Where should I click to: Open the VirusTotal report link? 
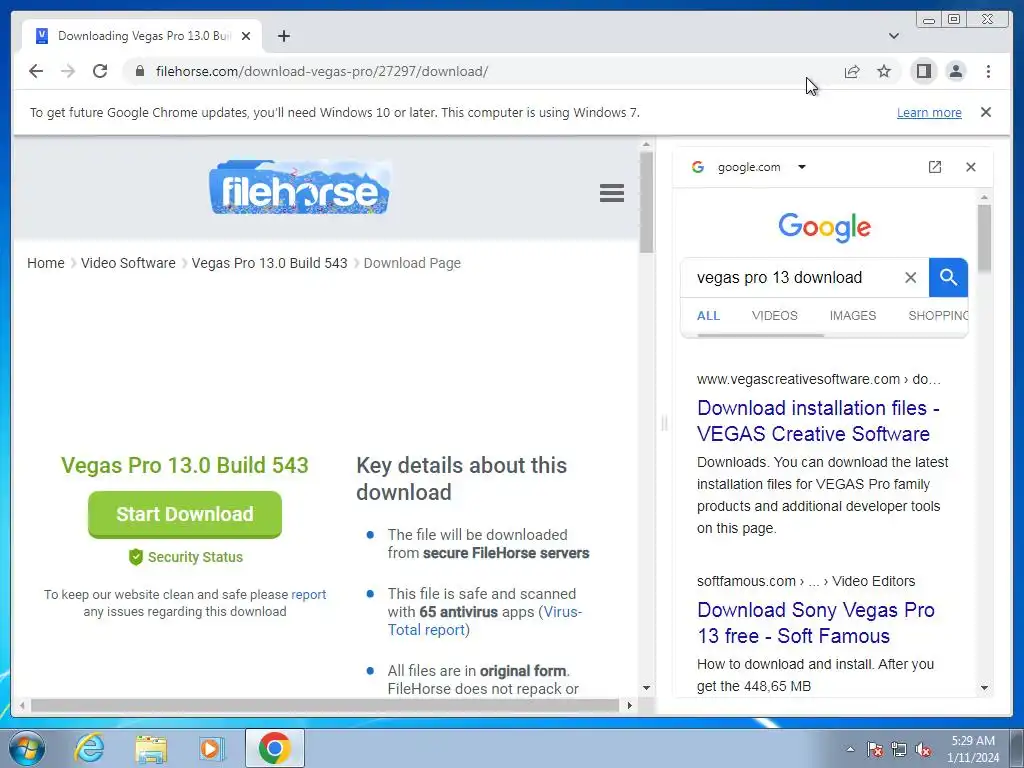(x=485, y=621)
